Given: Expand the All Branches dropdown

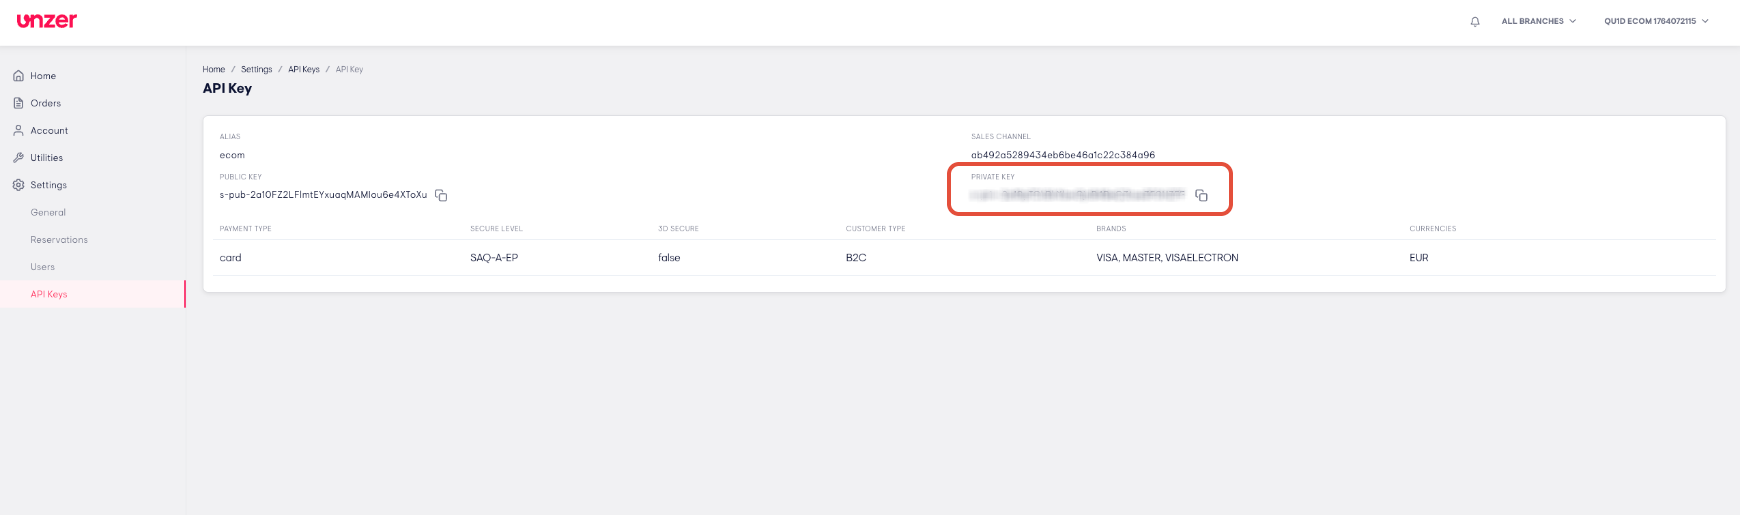Looking at the screenshot, I should (x=1538, y=21).
